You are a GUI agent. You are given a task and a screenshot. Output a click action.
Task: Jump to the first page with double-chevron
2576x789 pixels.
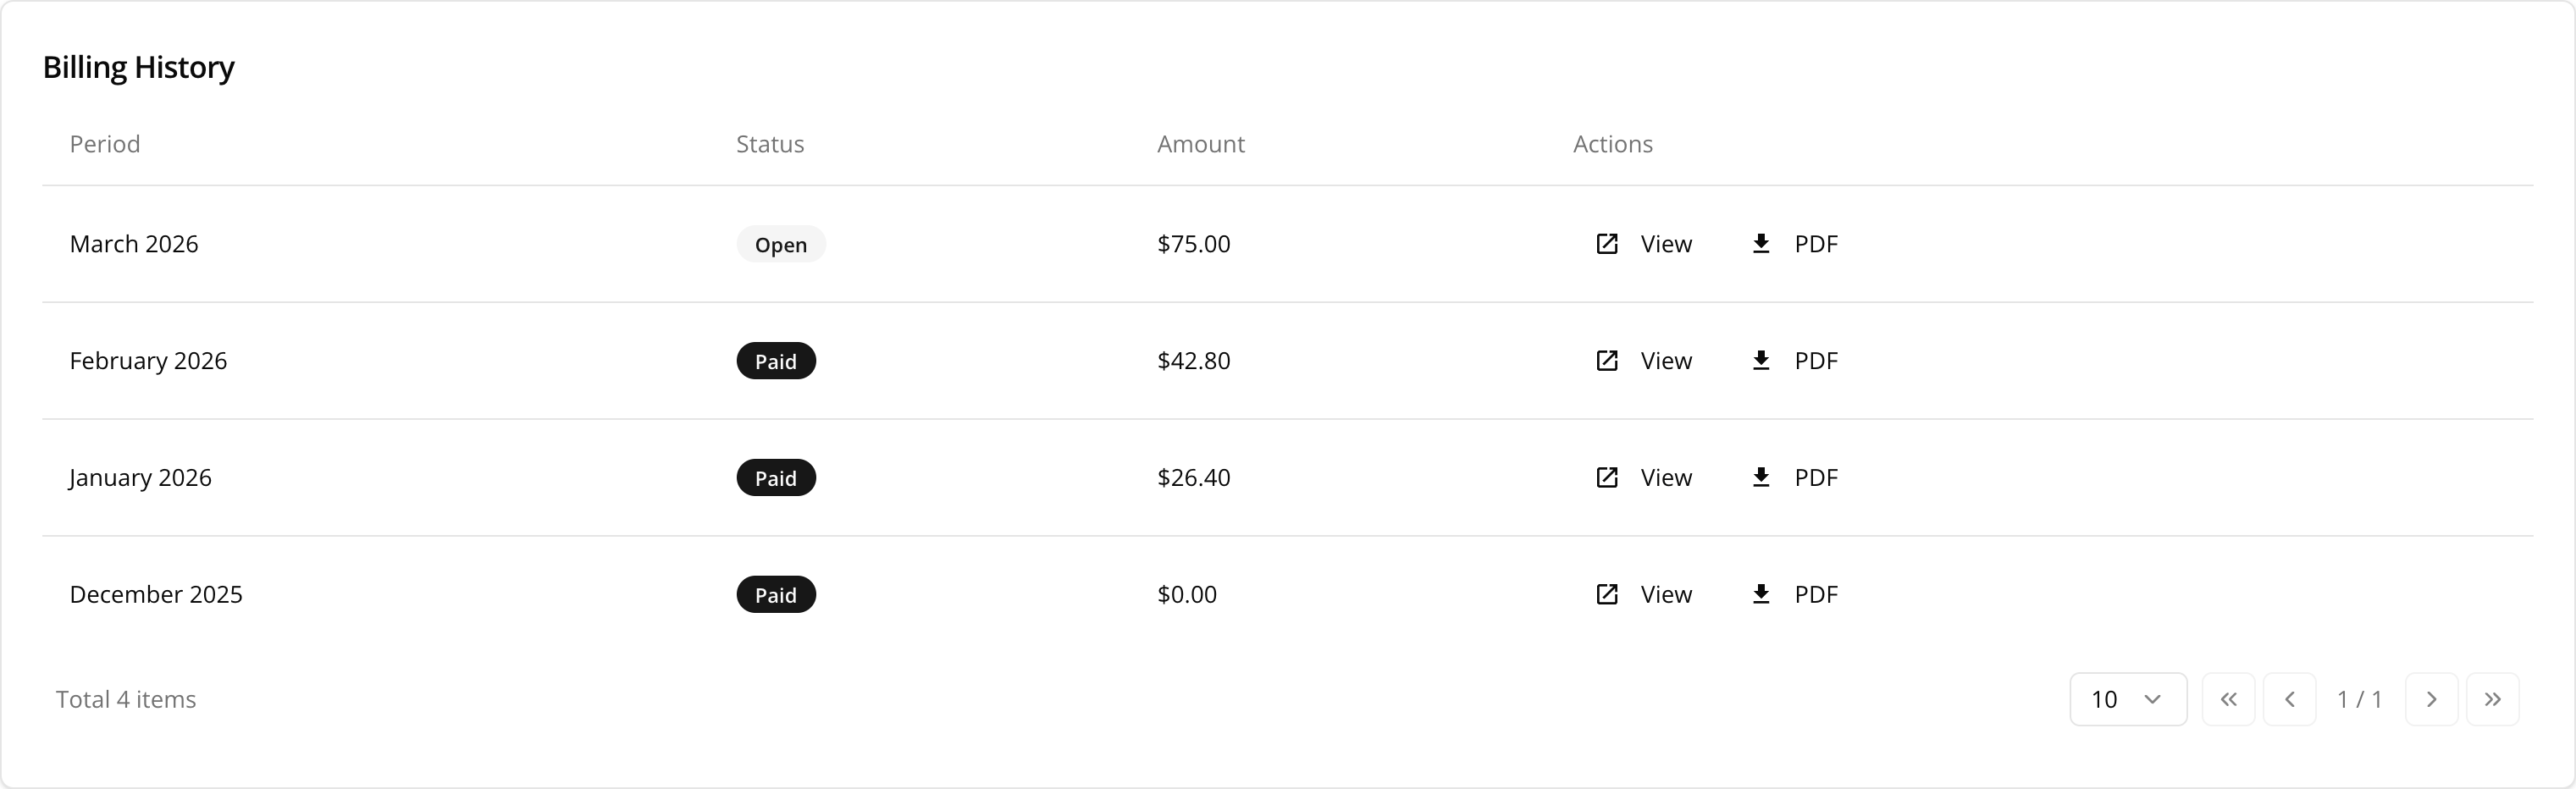pos(2229,699)
